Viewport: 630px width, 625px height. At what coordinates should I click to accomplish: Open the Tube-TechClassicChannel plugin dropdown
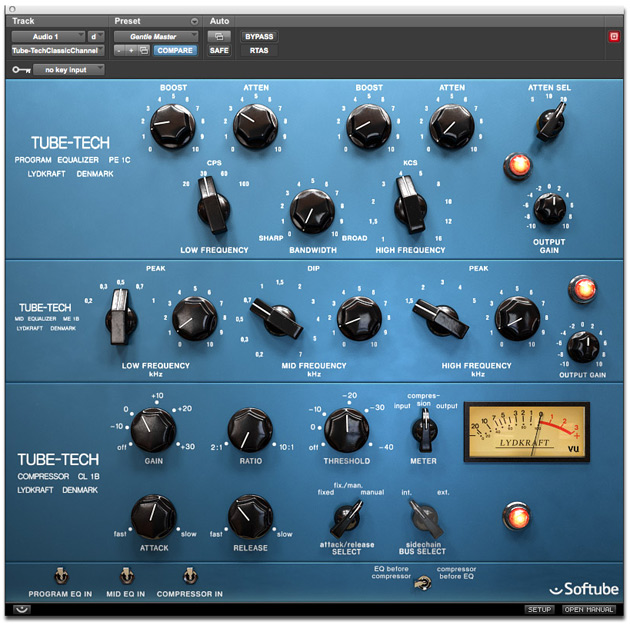(x=58, y=51)
